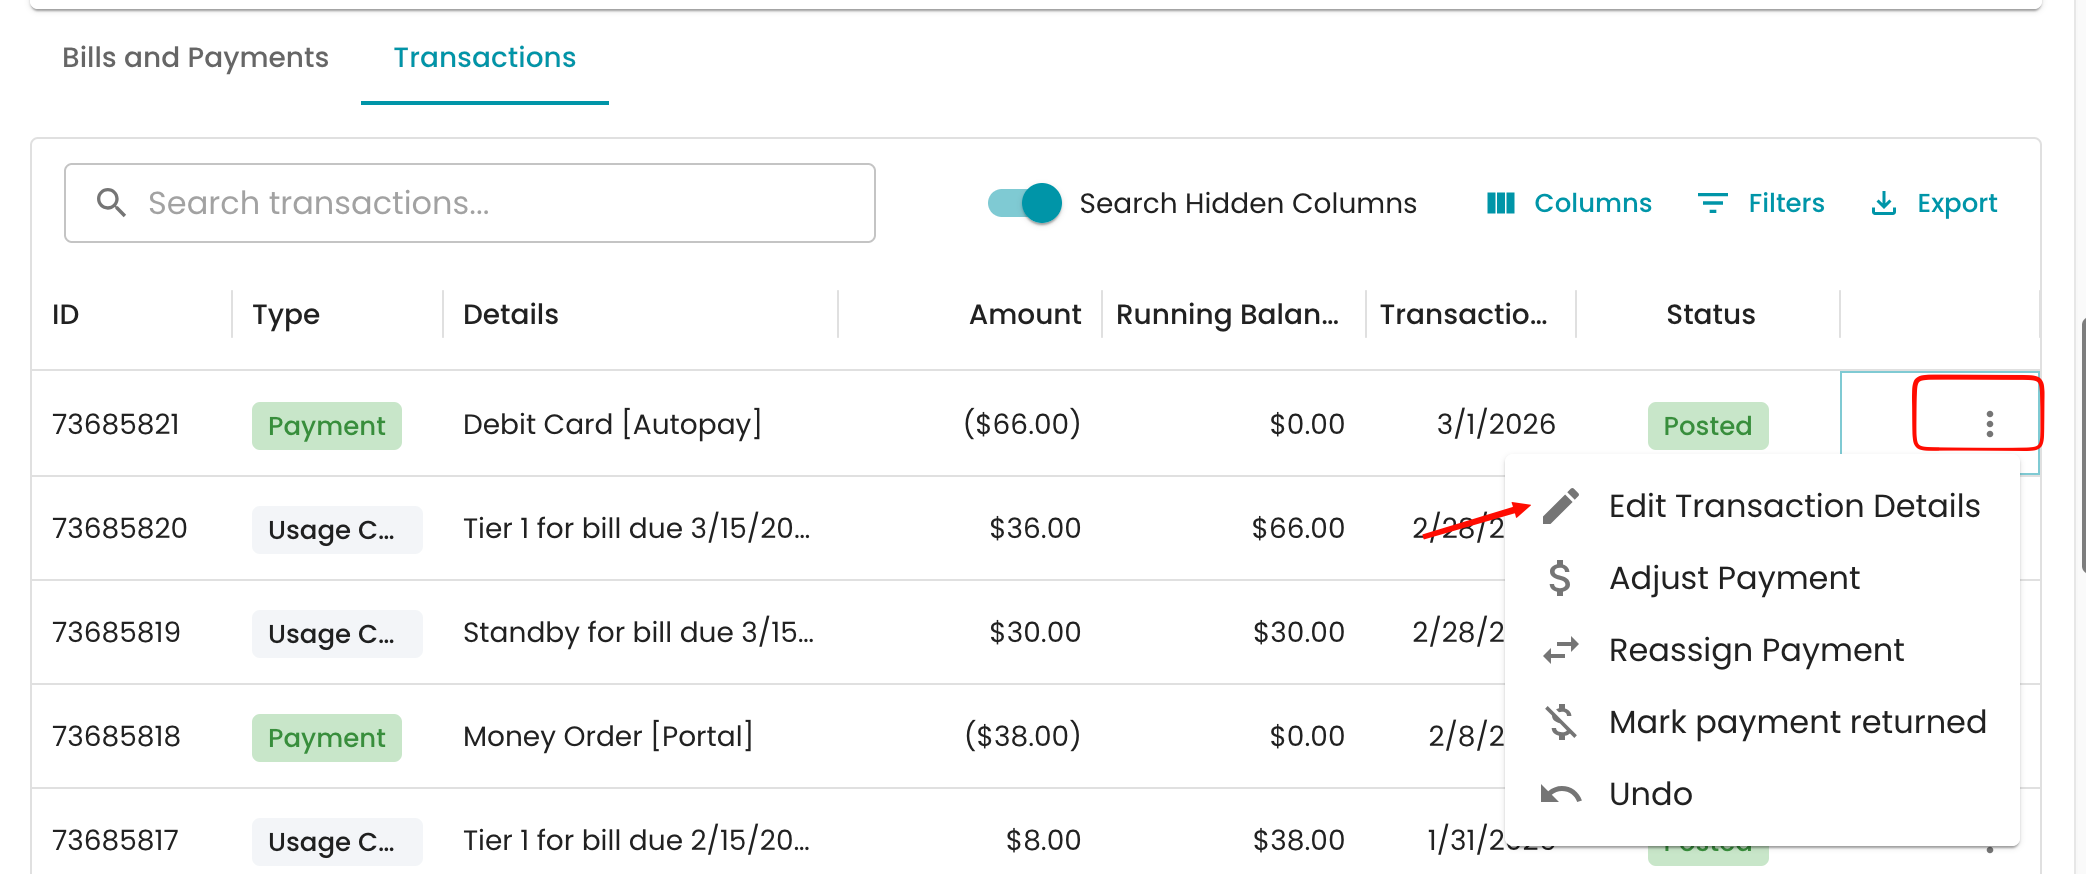
Task: Toggle Search Hidden Columns switch
Action: coord(1024,204)
